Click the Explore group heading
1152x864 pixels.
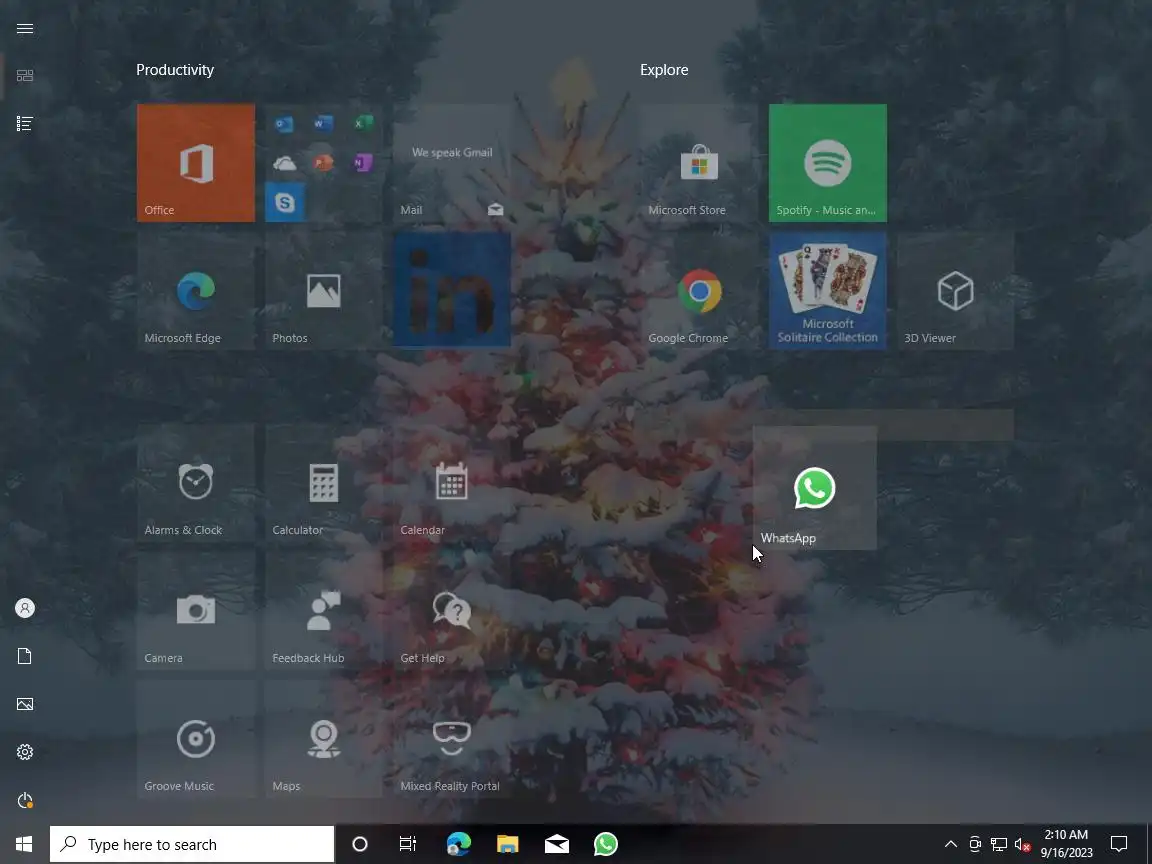[664, 70]
